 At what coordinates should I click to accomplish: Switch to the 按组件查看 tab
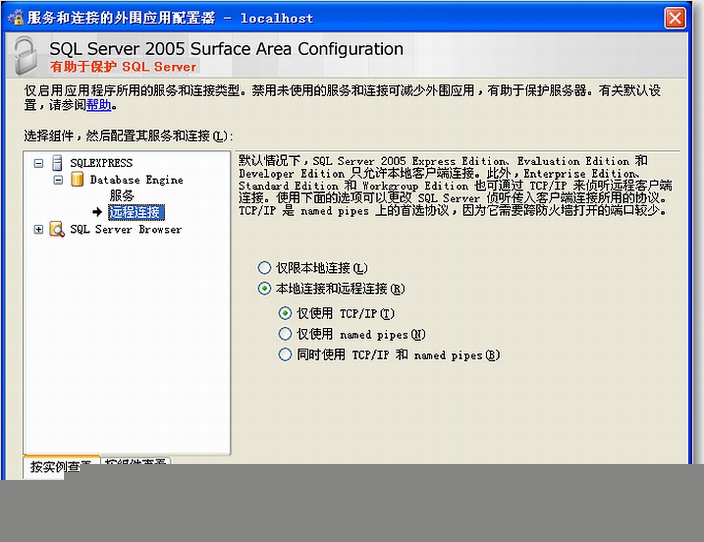tap(137, 465)
